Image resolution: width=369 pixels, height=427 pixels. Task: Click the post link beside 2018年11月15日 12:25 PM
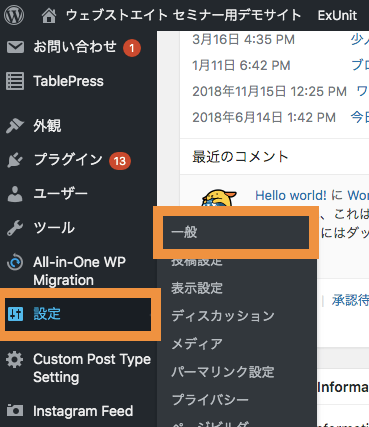[363, 91]
